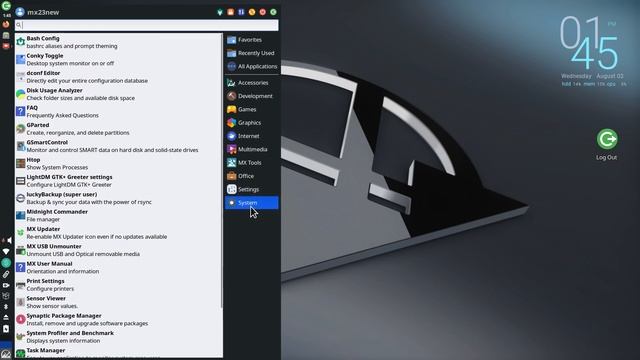This screenshot has height=360, width=640.
Task: Click the red icon in menu header
Action: coord(263,12)
